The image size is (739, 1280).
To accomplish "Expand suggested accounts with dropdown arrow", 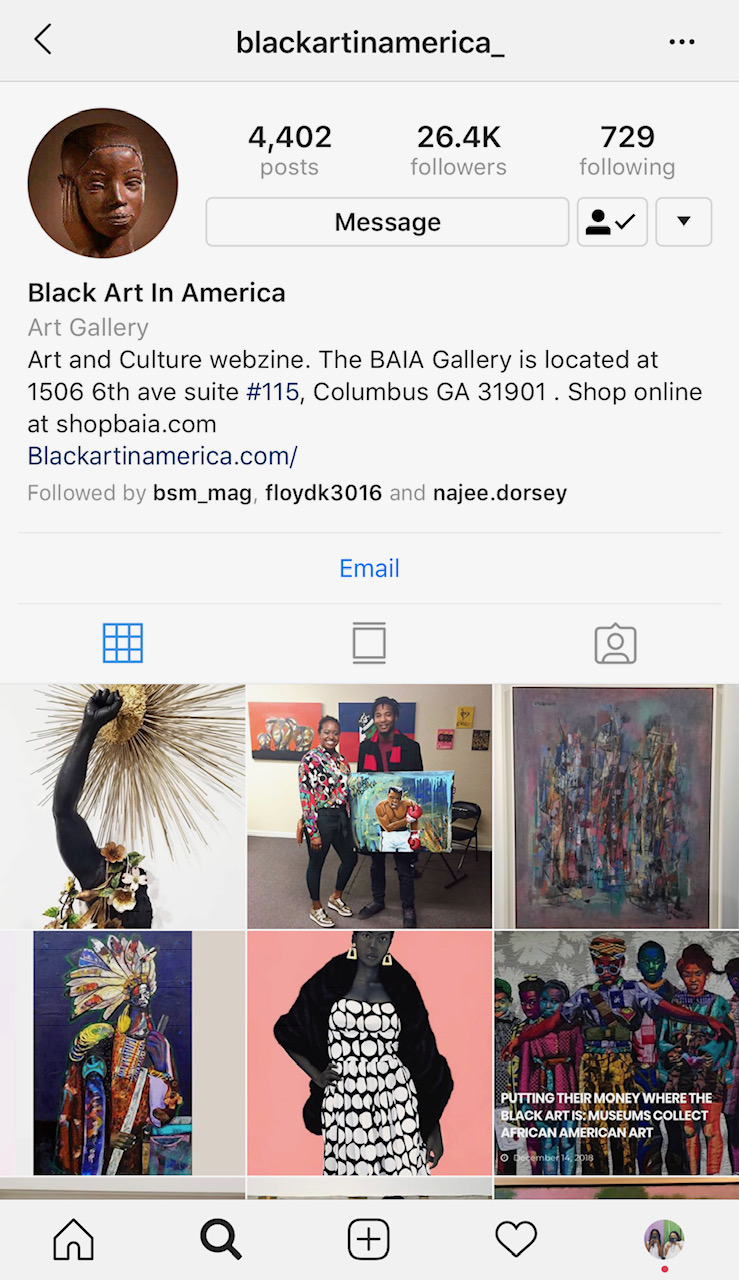I will 684,222.
